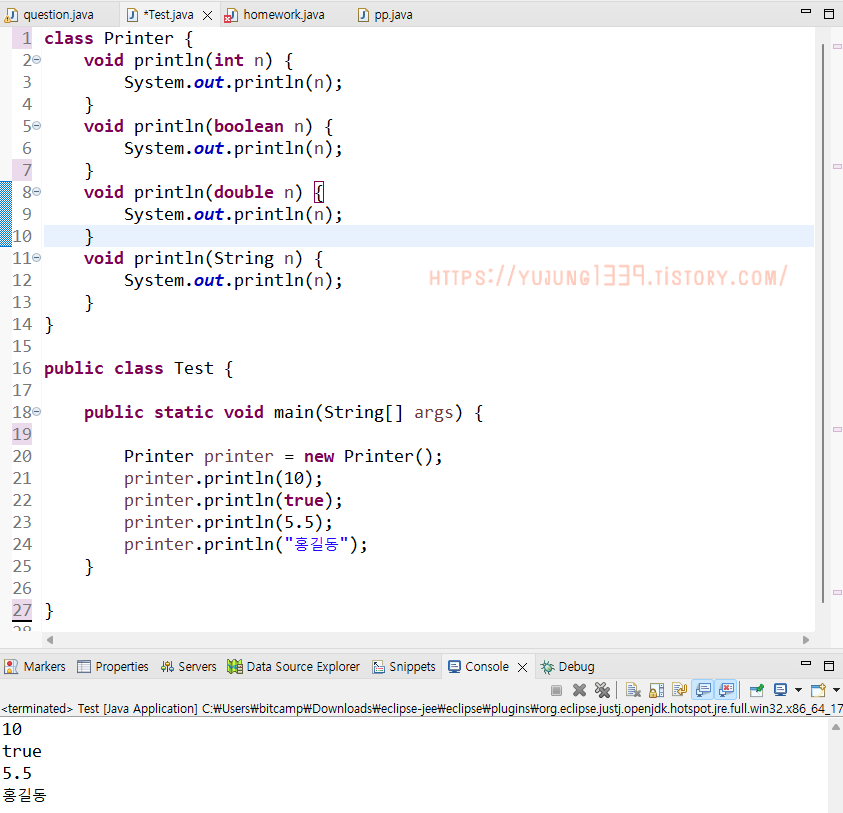843x813 pixels.
Task: Click the editor's horizontal scroll left arrow
Action: click(x=50, y=640)
